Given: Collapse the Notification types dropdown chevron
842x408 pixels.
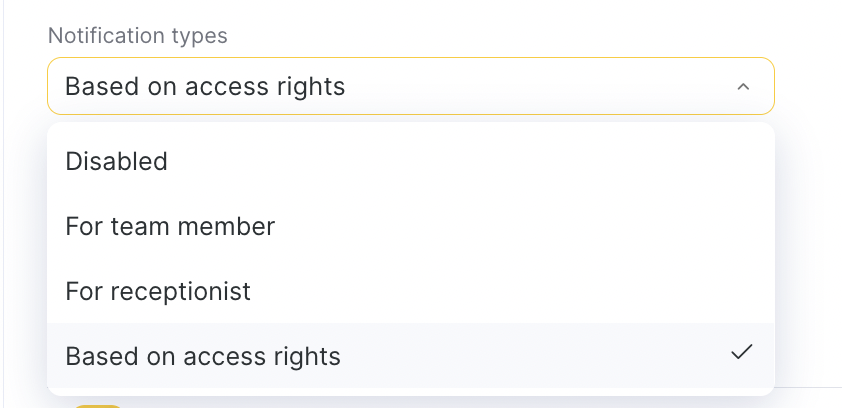Looking at the screenshot, I should tap(742, 87).
